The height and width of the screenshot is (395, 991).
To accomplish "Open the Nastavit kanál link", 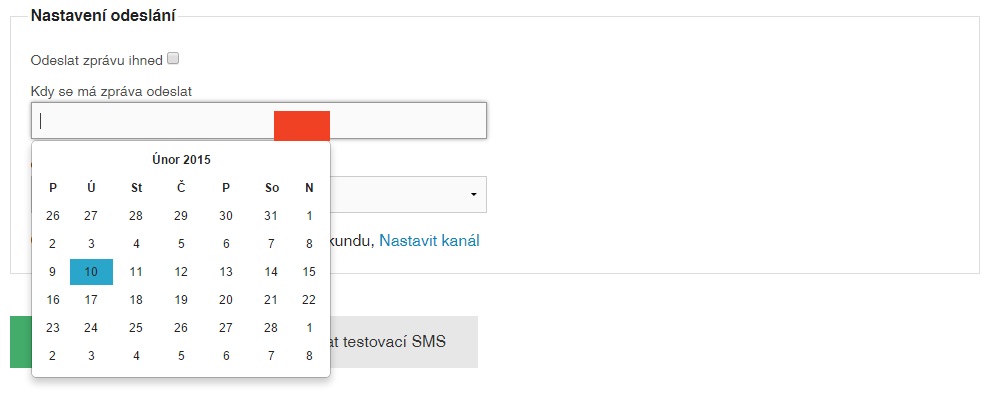I will click(x=429, y=241).
